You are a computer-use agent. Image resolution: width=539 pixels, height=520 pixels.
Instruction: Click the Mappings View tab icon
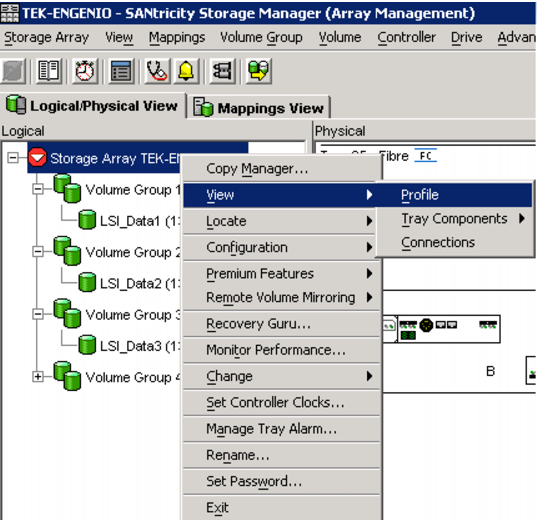[203, 107]
